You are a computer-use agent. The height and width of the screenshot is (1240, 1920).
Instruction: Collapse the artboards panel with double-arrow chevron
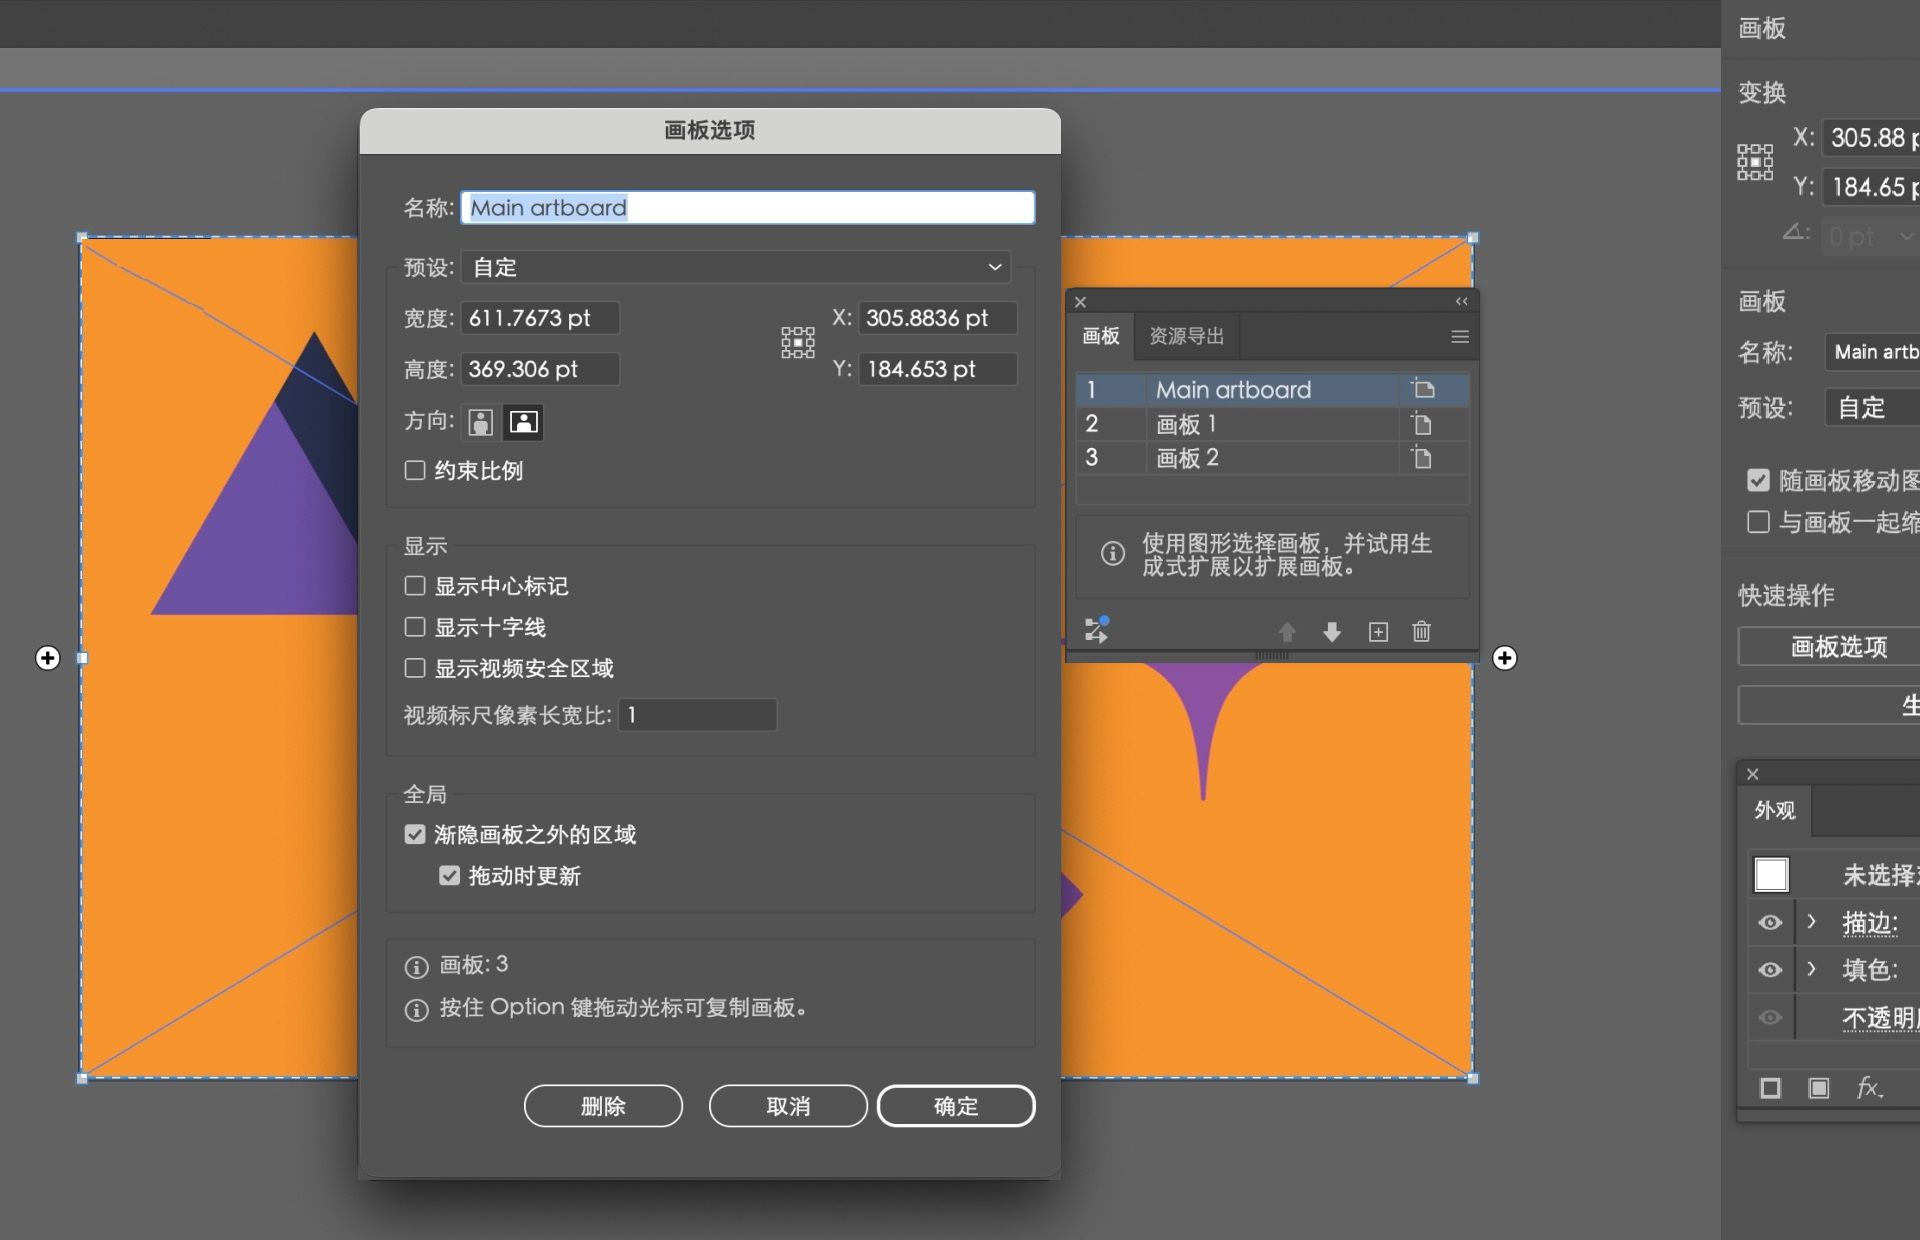point(1461,301)
